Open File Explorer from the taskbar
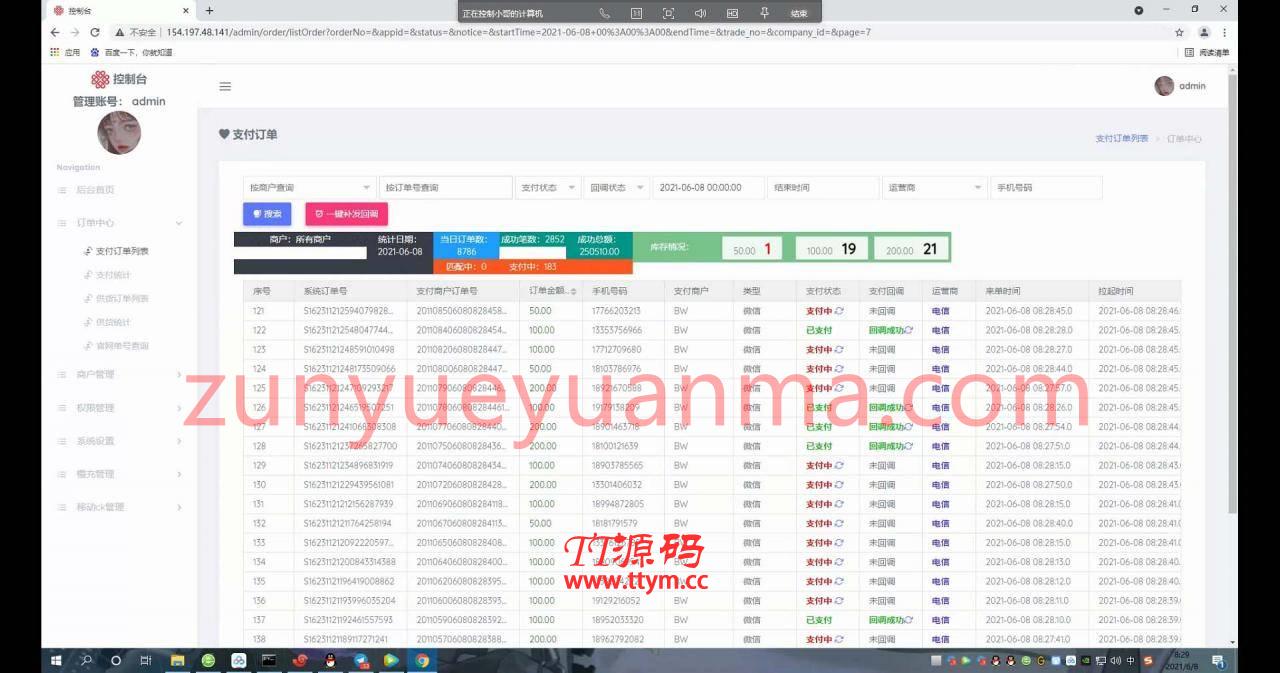 [x=177, y=661]
